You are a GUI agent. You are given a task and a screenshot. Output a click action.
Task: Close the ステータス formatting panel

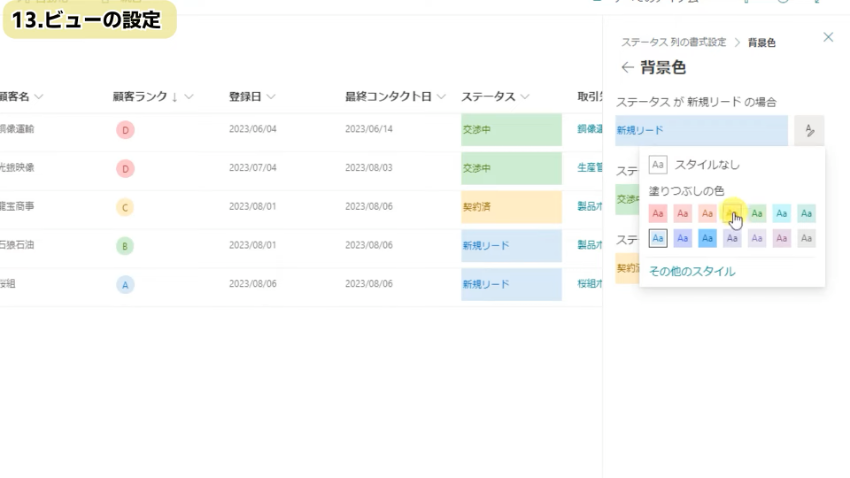[x=827, y=37]
